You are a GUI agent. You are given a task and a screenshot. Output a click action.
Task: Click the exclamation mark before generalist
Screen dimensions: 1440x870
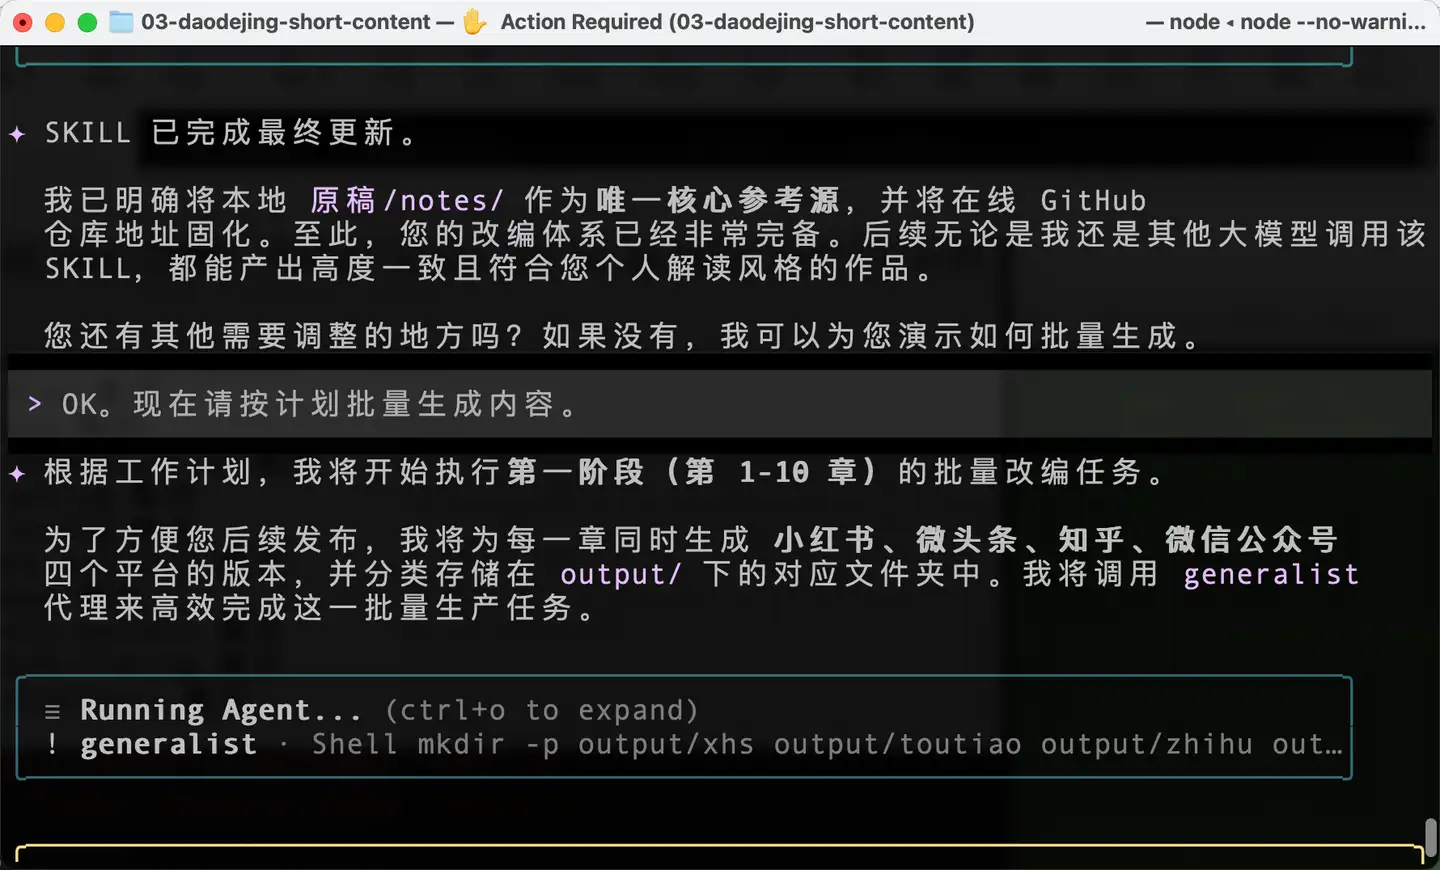pyautogui.click(x=52, y=744)
